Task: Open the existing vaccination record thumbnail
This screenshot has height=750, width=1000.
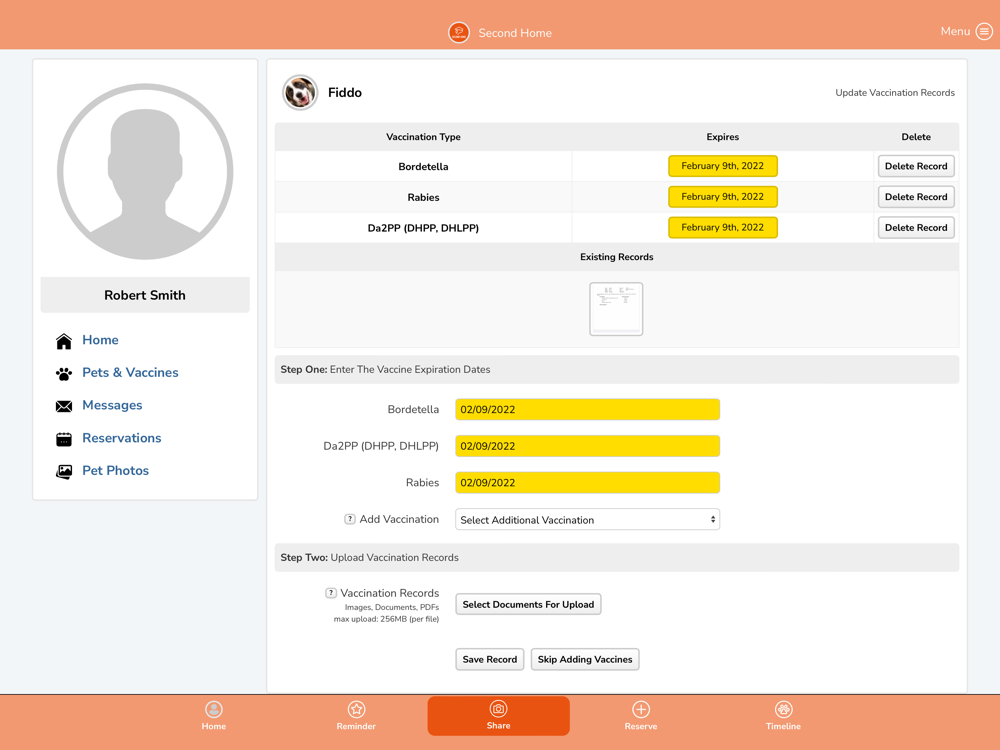Action: (616, 309)
